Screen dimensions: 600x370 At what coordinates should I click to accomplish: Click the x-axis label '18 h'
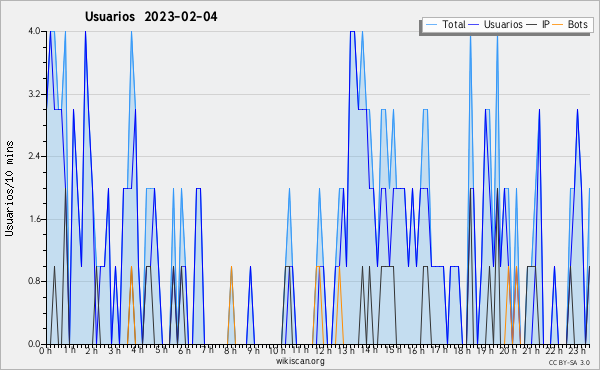click(x=462, y=350)
